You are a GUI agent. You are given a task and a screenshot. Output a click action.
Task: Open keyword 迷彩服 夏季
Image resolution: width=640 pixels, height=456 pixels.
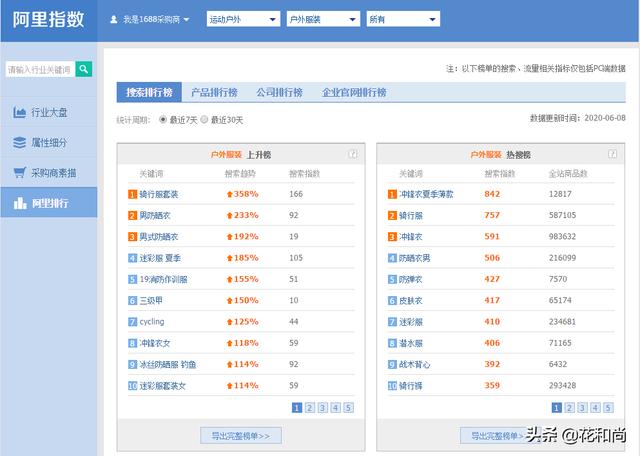160,258
